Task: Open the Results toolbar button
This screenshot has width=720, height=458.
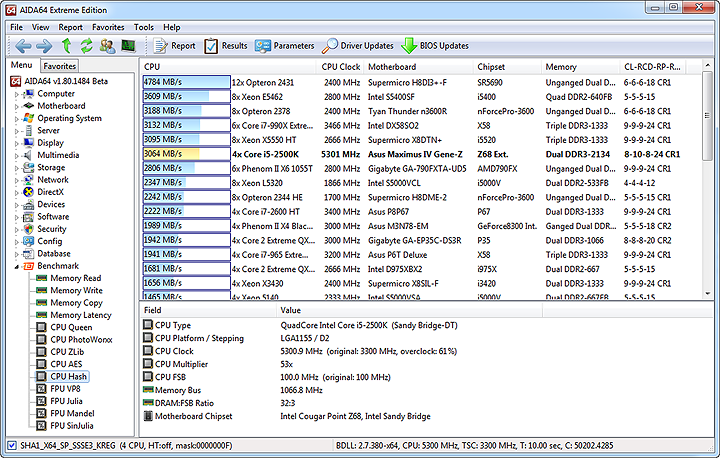Action: pos(225,46)
